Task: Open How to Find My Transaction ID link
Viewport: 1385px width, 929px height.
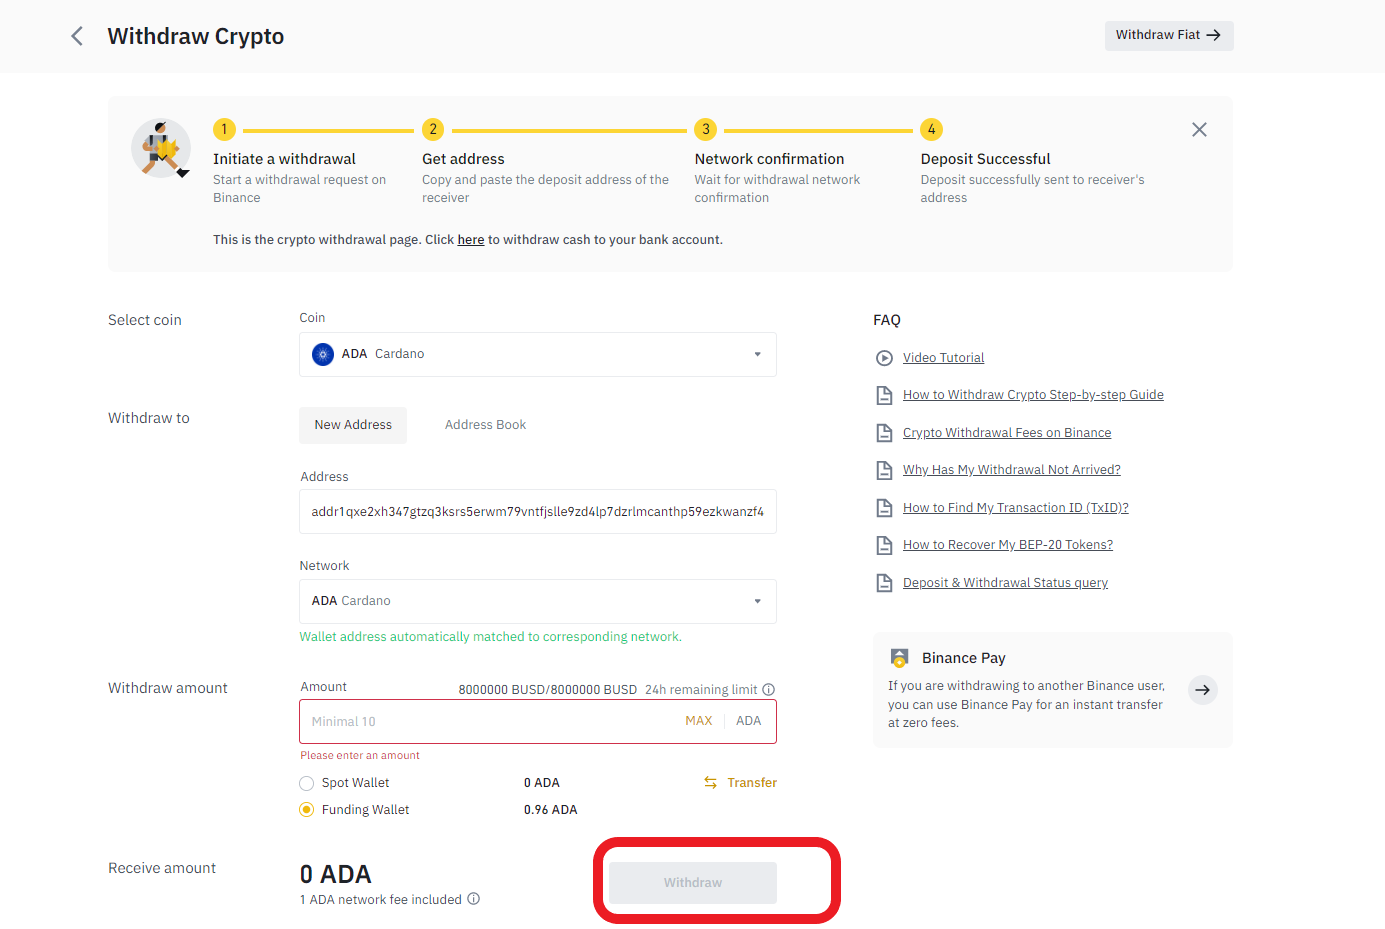Action: pos(1016,508)
